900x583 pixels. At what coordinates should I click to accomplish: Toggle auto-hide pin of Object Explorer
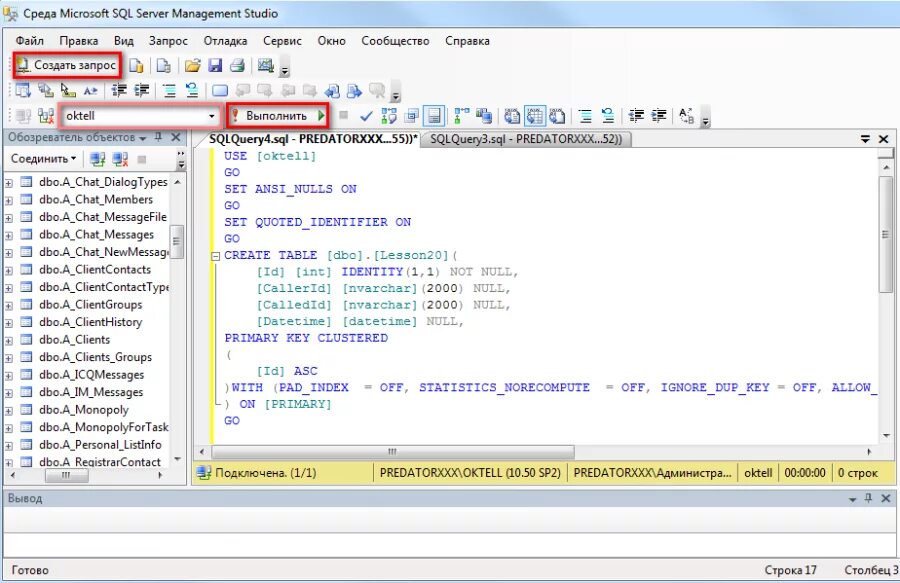click(159, 137)
